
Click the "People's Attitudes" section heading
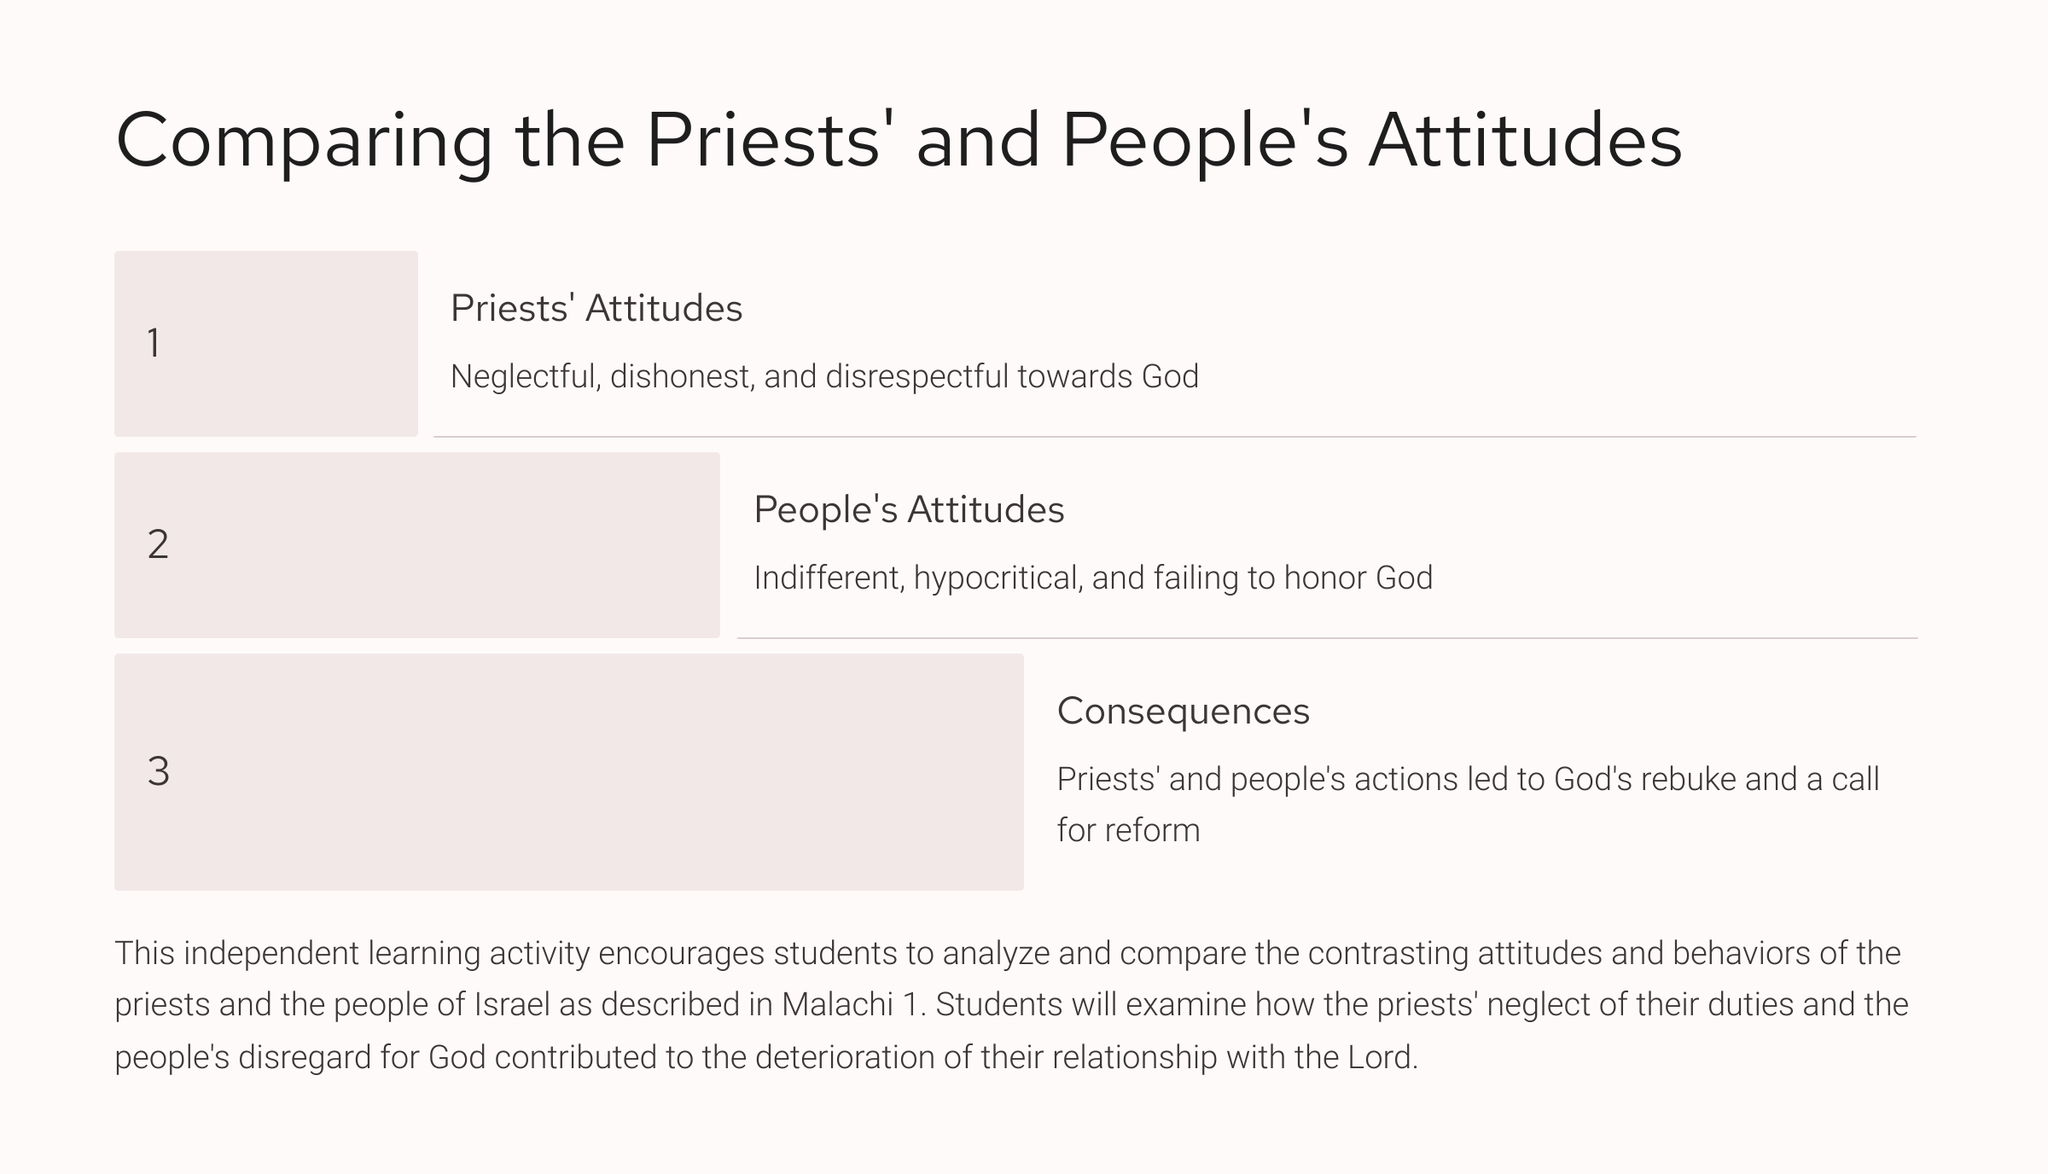tap(908, 510)
